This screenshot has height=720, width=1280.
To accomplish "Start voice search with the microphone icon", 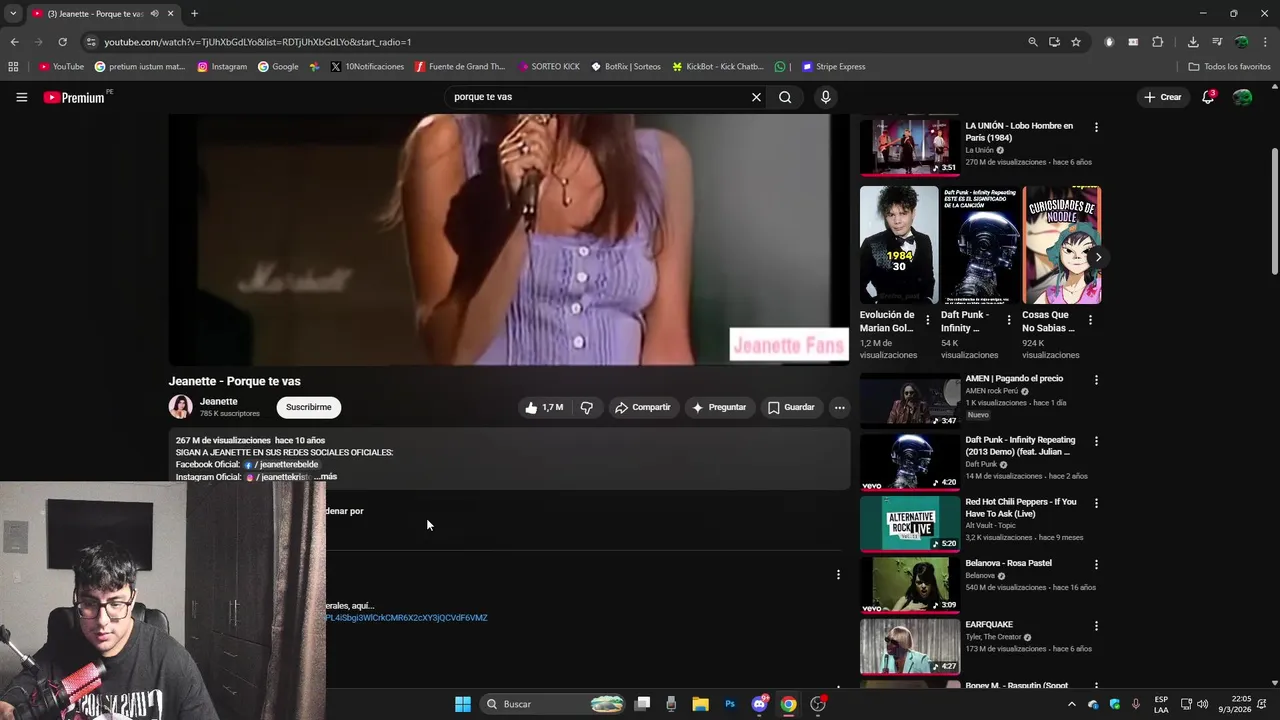I will click(825, 97).
